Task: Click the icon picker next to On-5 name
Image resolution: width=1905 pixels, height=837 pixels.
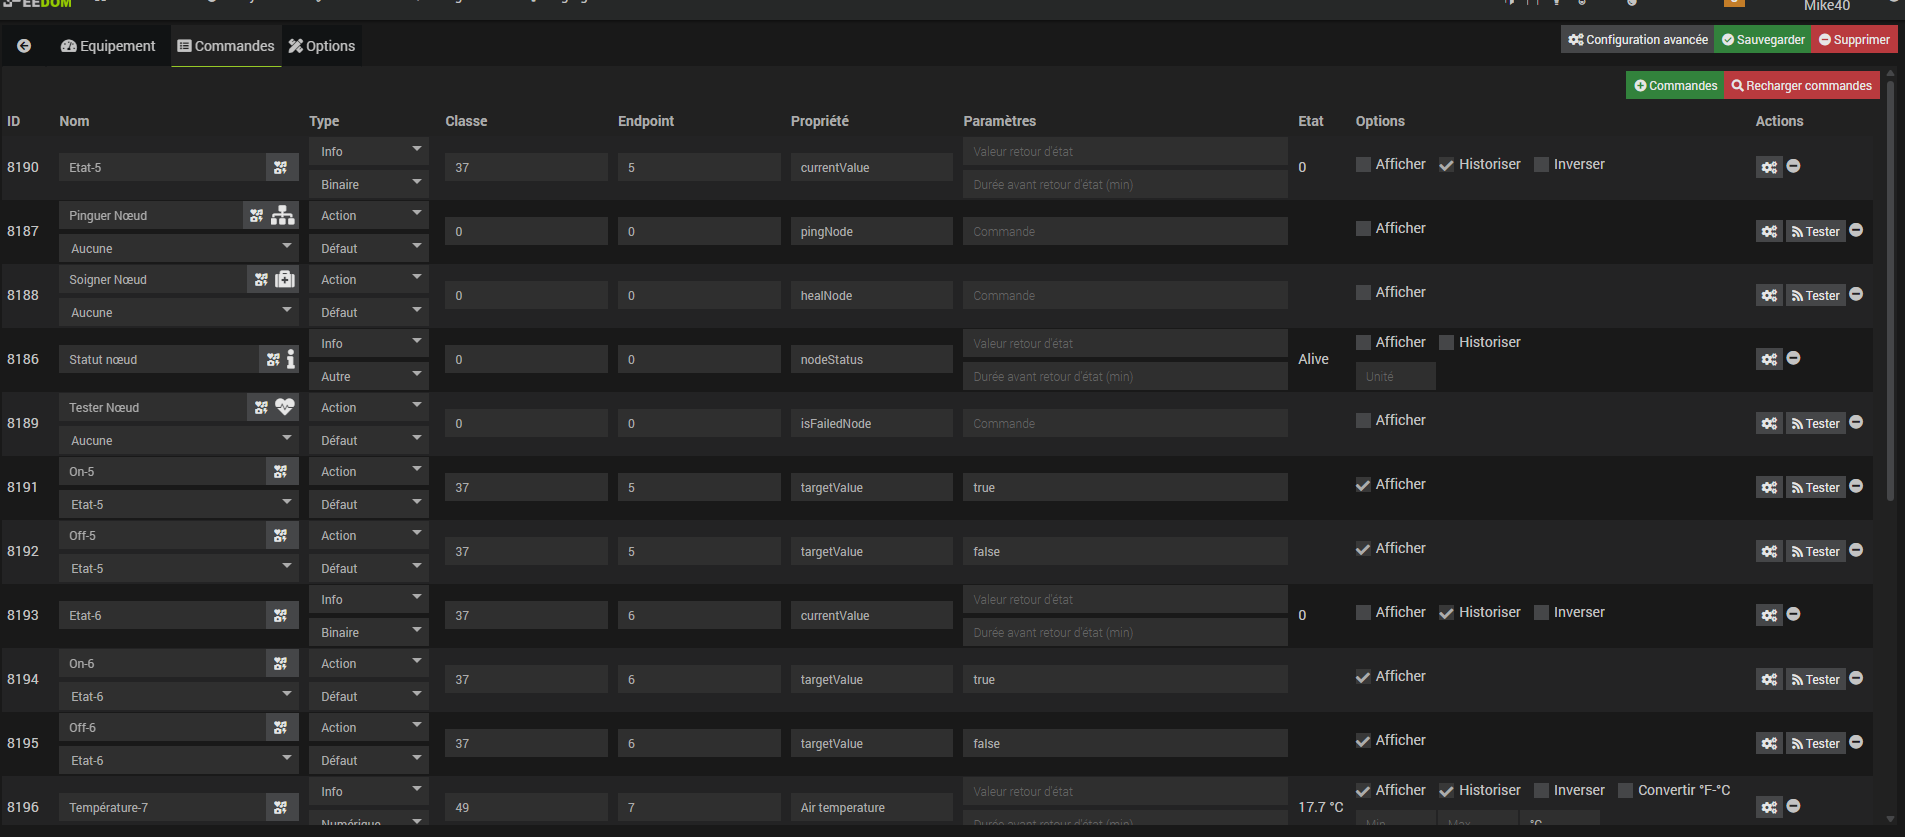Action: click(281, 471)
